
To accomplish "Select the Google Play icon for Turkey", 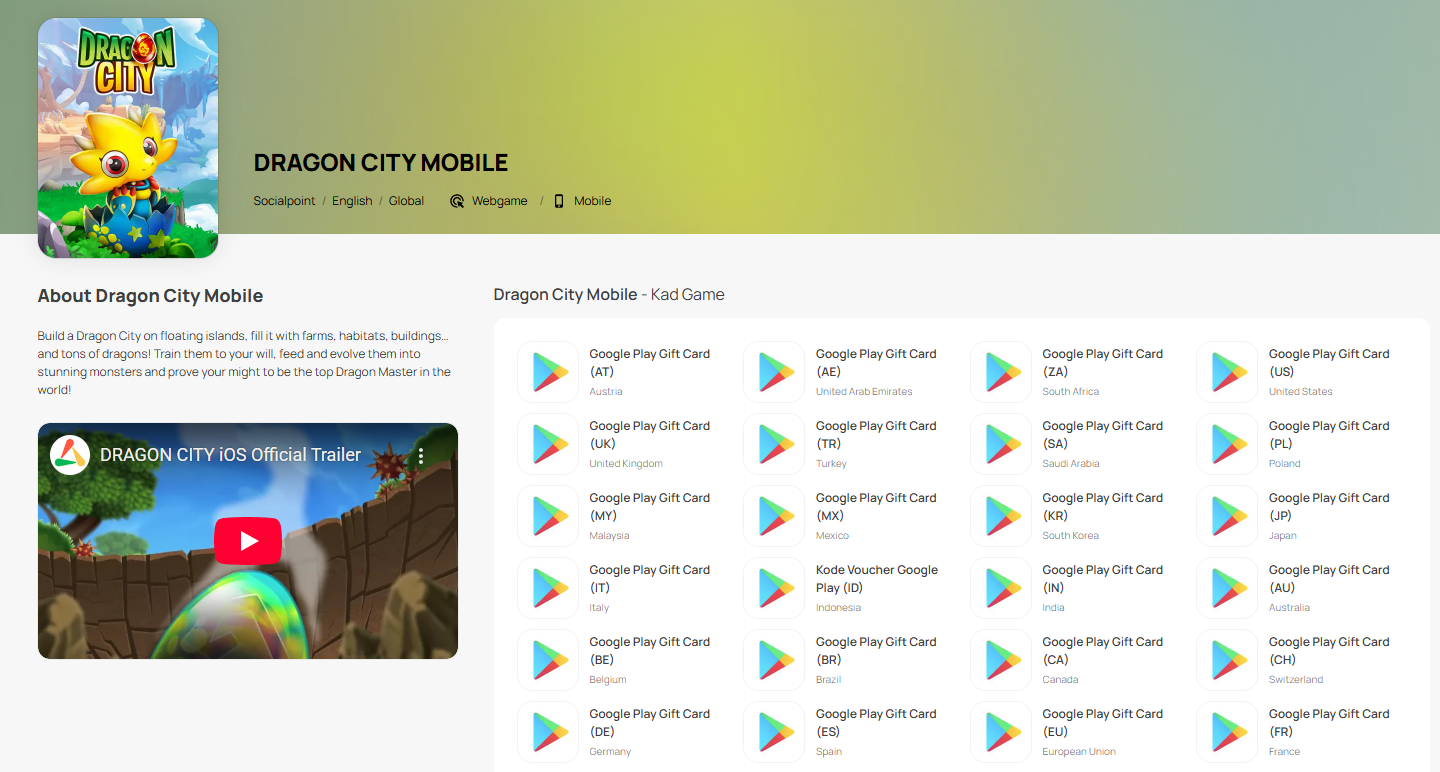I will coord(774,444).
